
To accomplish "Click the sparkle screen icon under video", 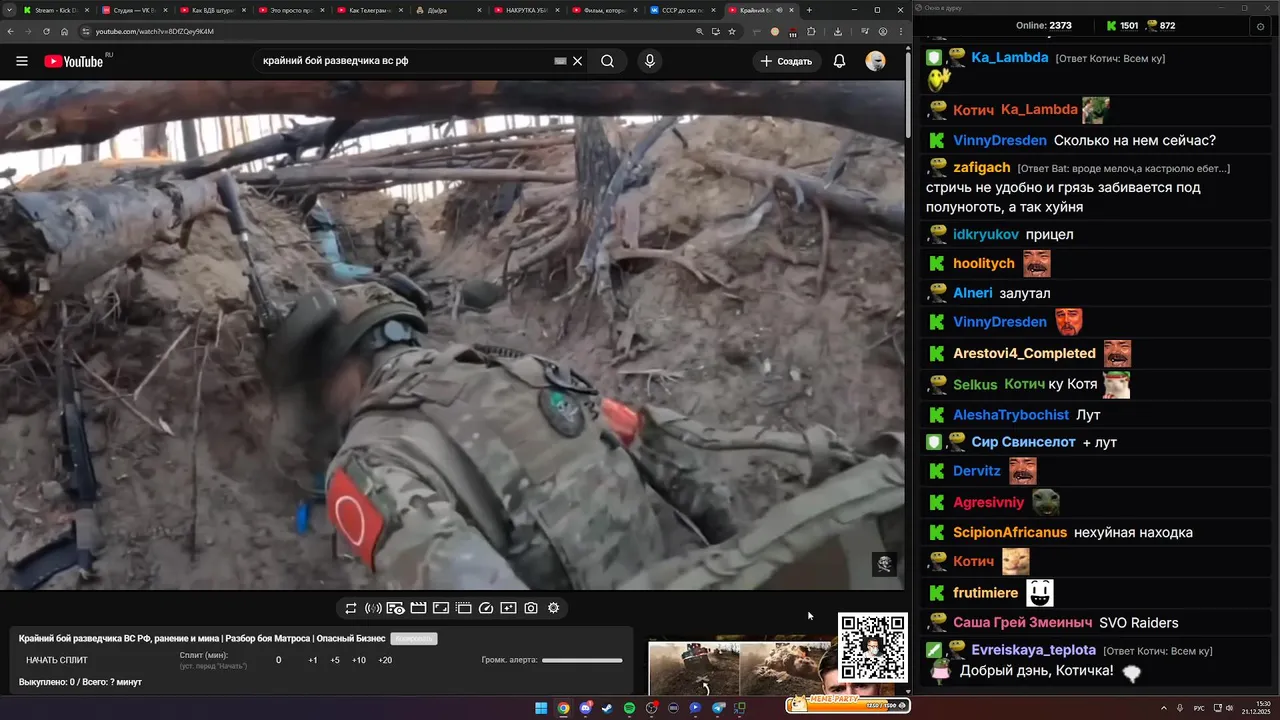I will [x=508, y=608].
